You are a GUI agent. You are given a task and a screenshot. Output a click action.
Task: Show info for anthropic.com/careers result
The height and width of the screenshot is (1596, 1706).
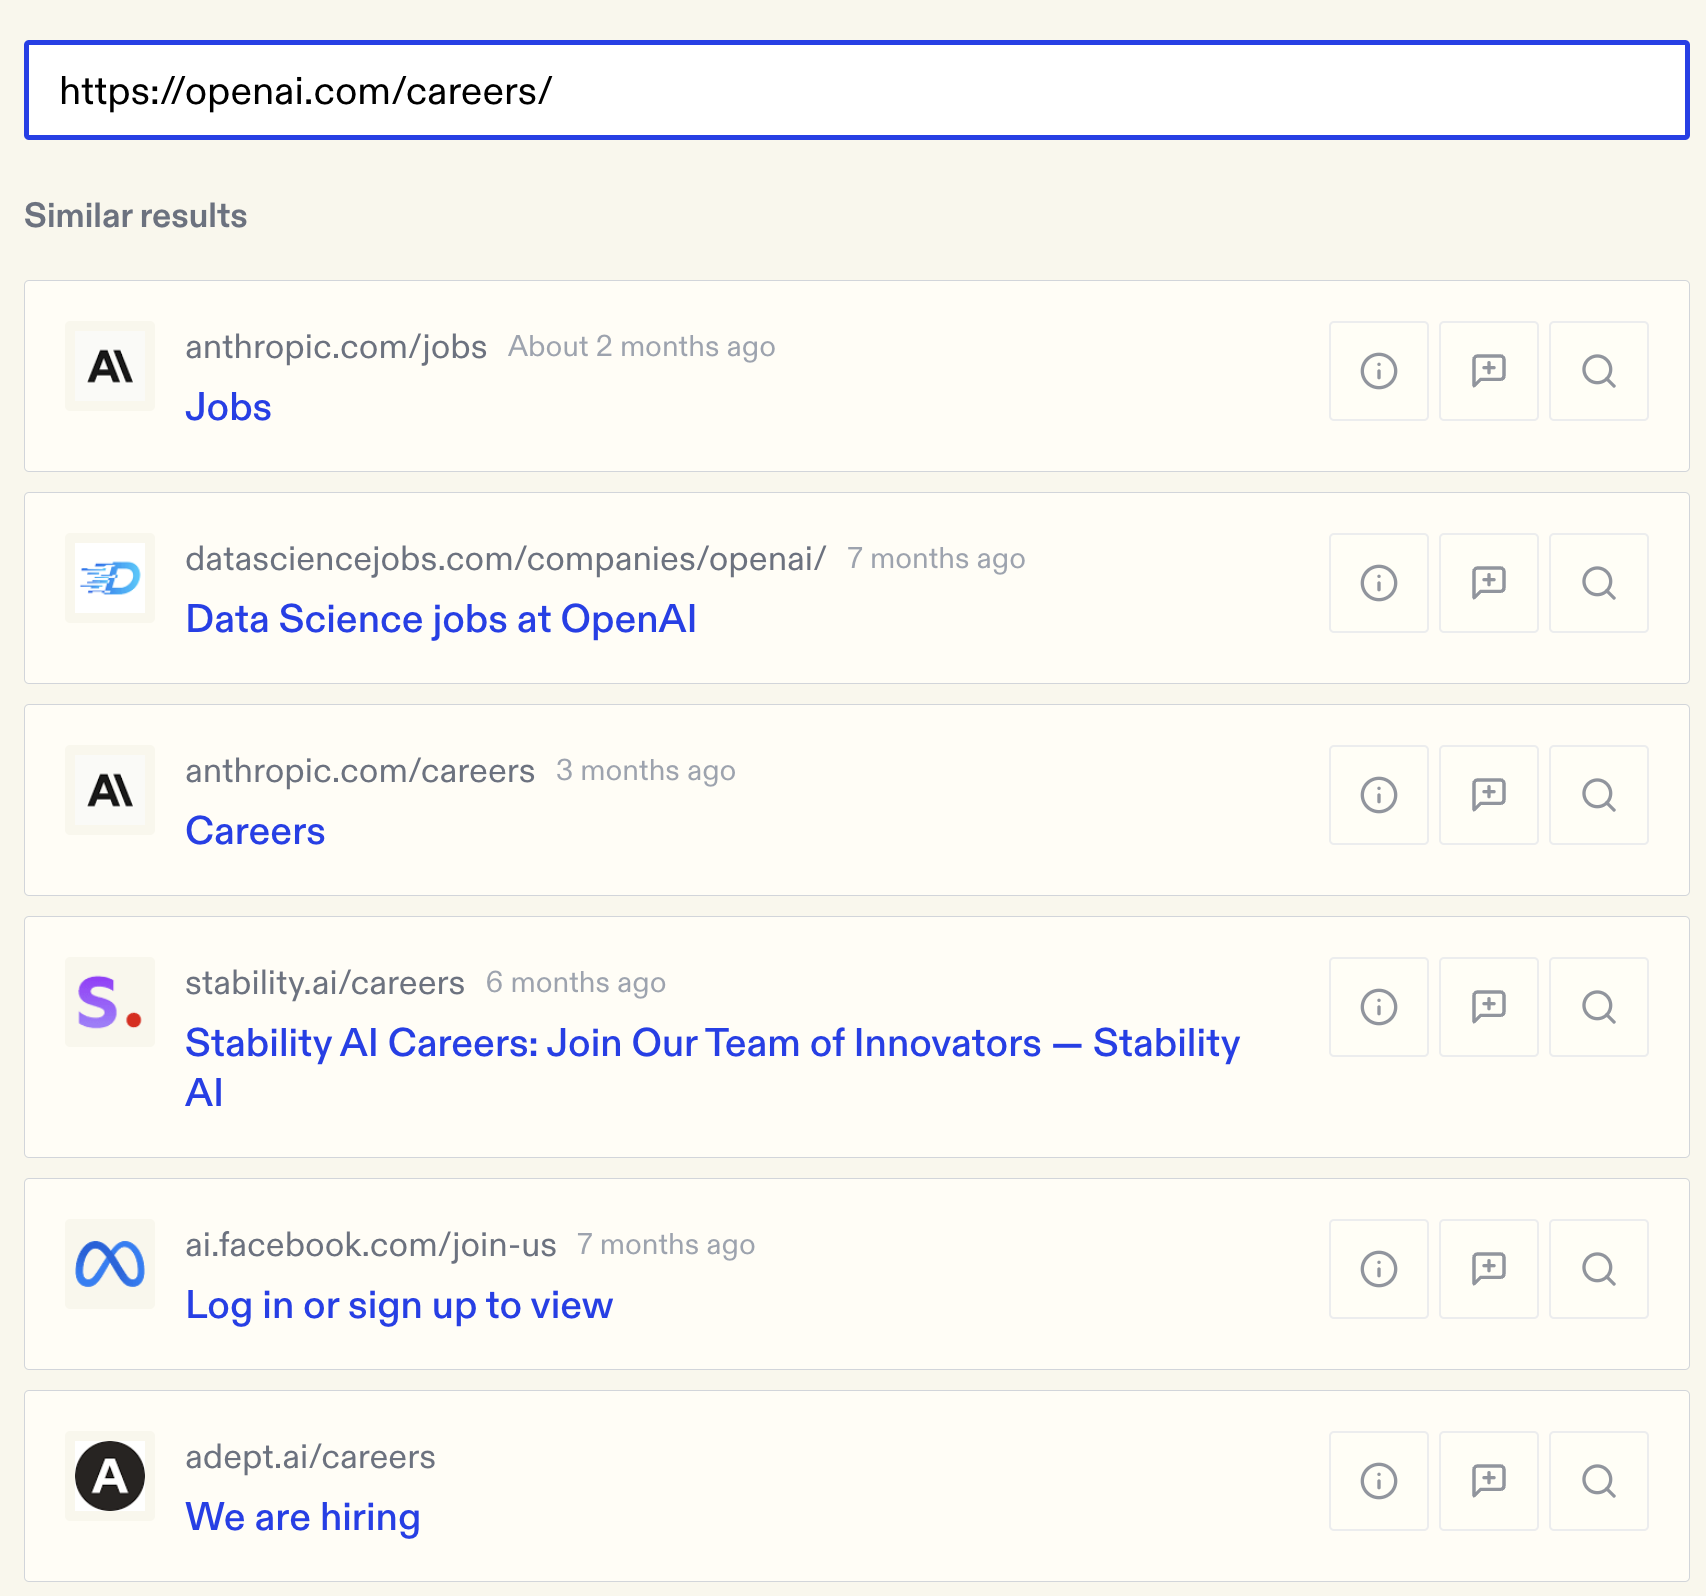[1378, 795]
